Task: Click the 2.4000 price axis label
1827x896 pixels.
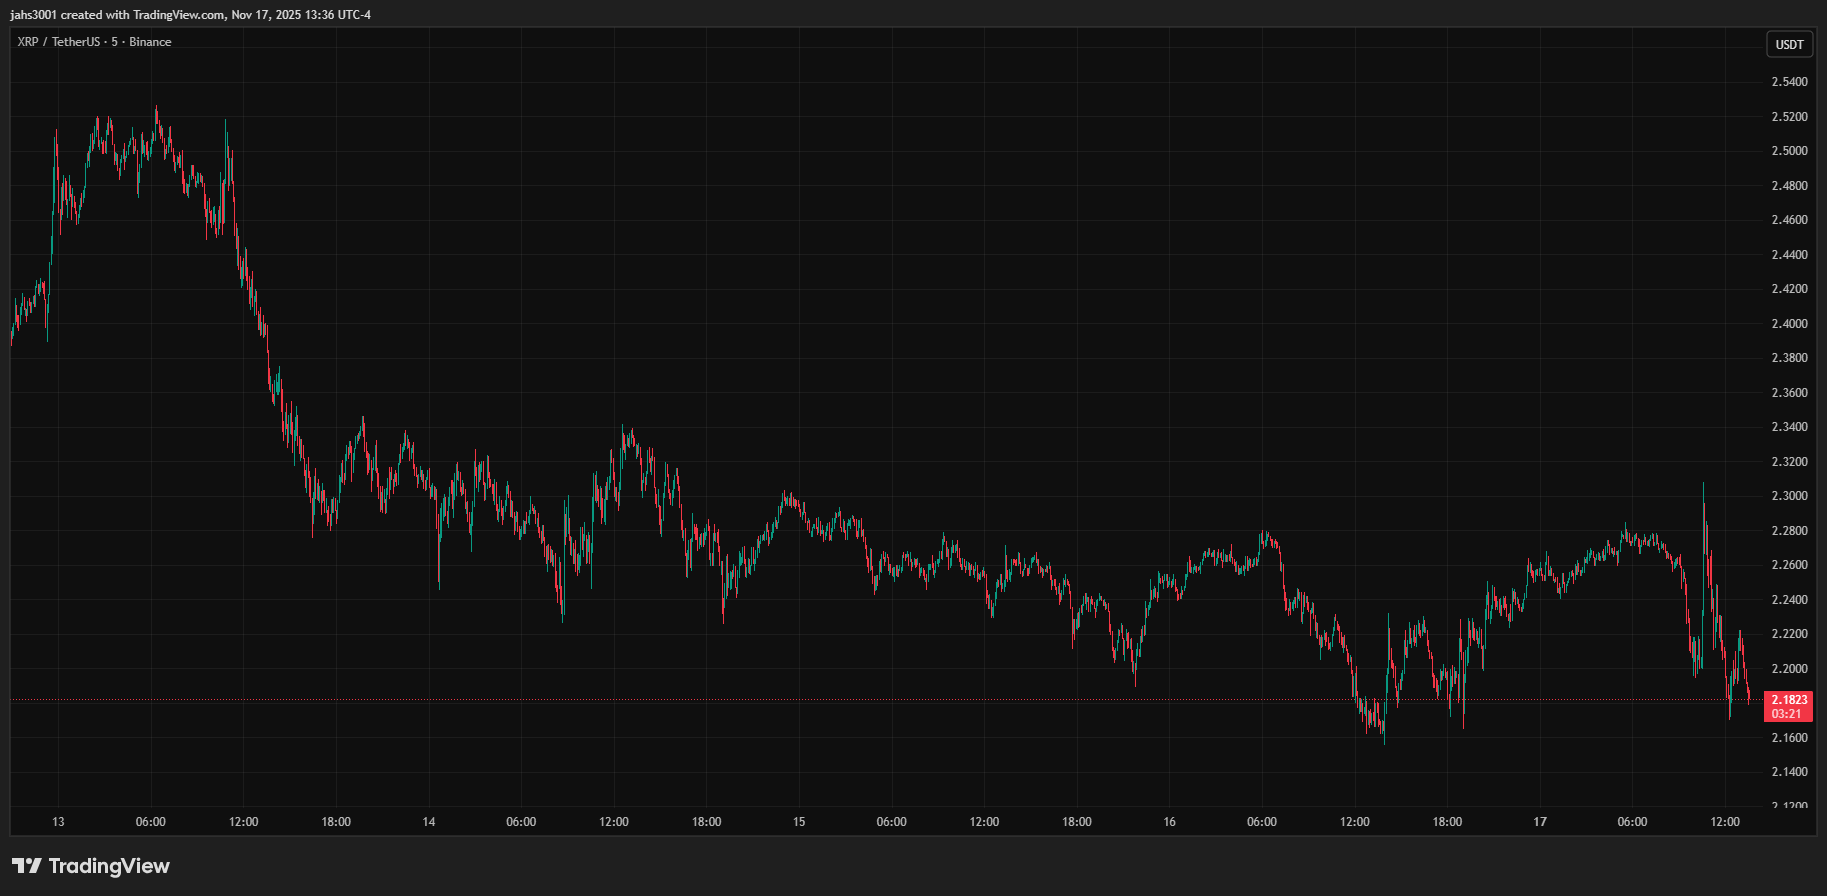Action: (1789, 324)
